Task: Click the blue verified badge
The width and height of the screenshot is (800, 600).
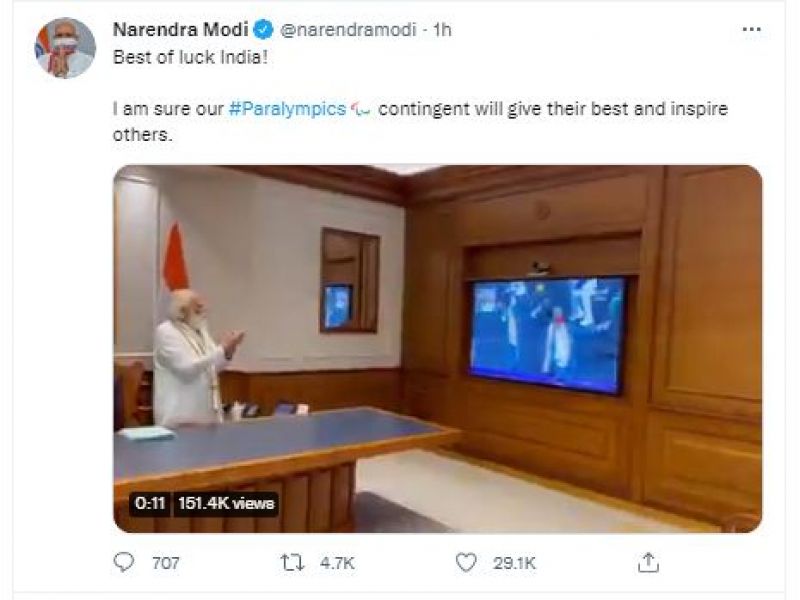Action: (x=258, y=29)
